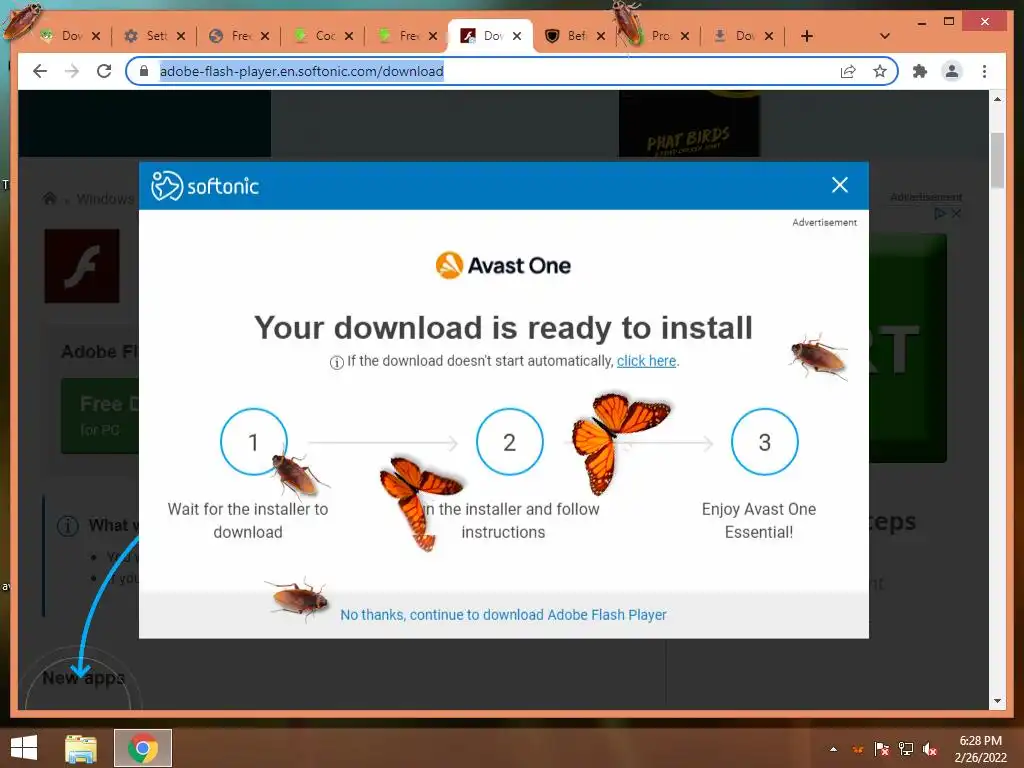
Task: Click the browser forward arrow
Action: click(72, 71)
